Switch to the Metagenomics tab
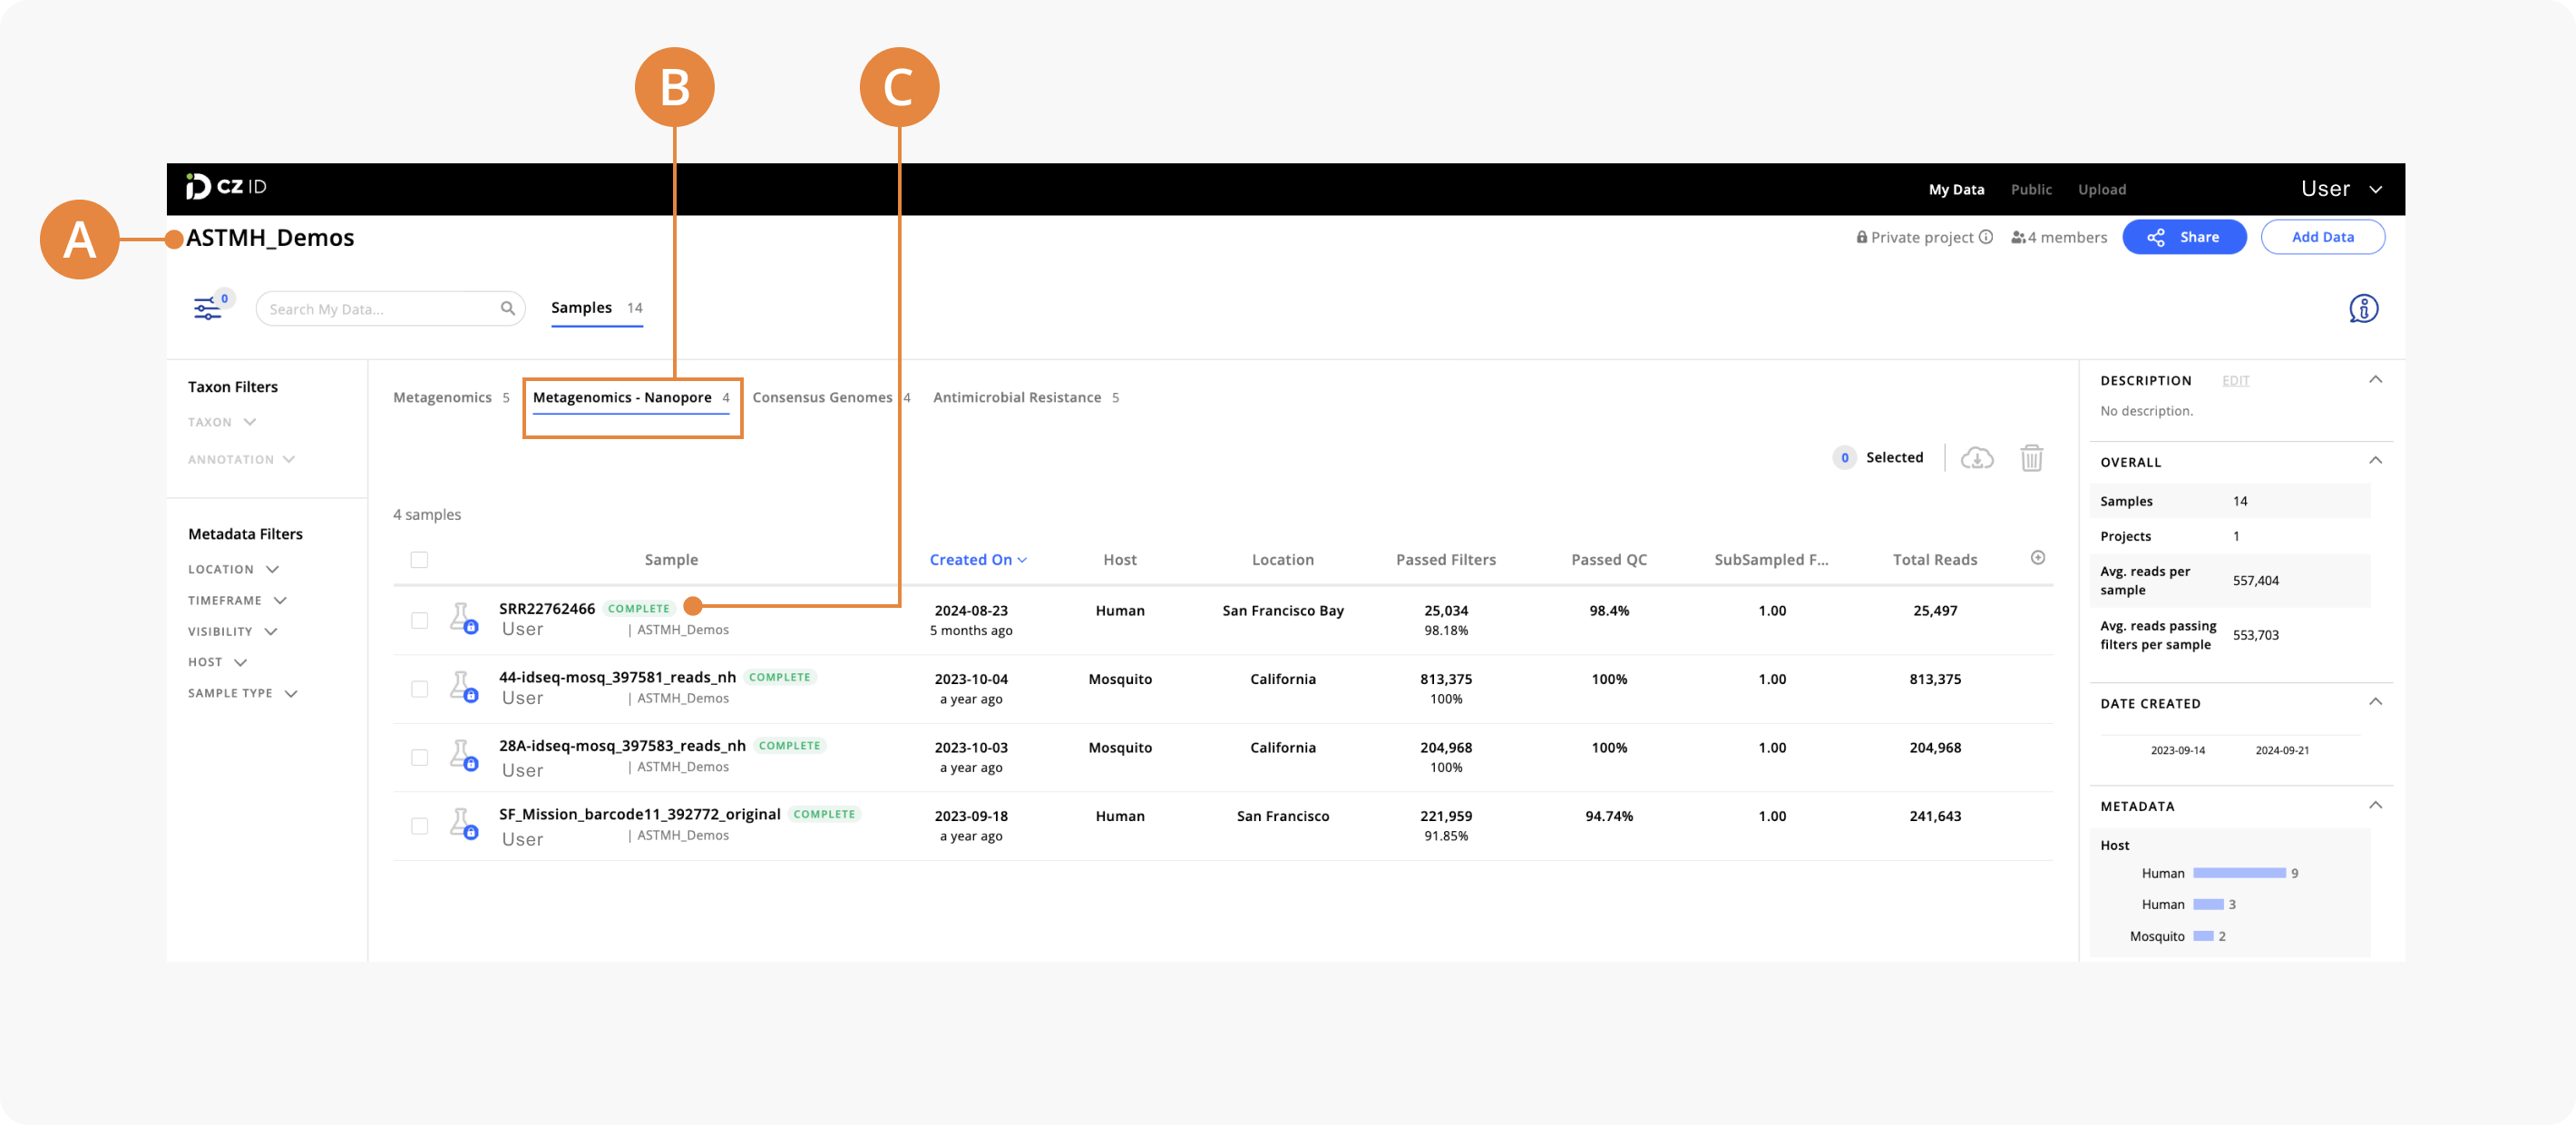This screenshot has width=2576, height=1125. pos(451,398)
